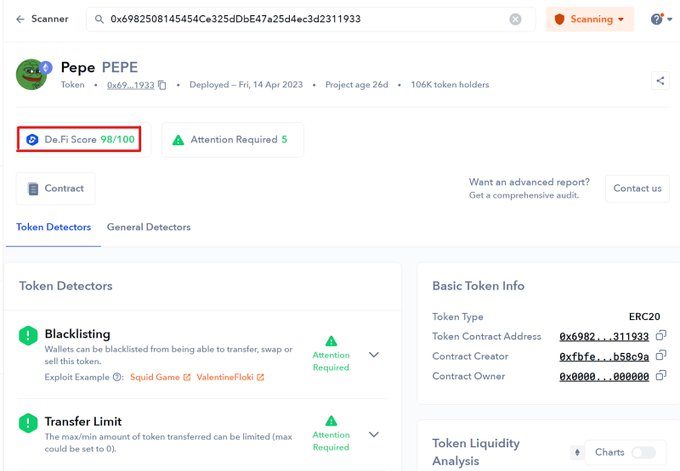Click the token address search field

point(300,19)
